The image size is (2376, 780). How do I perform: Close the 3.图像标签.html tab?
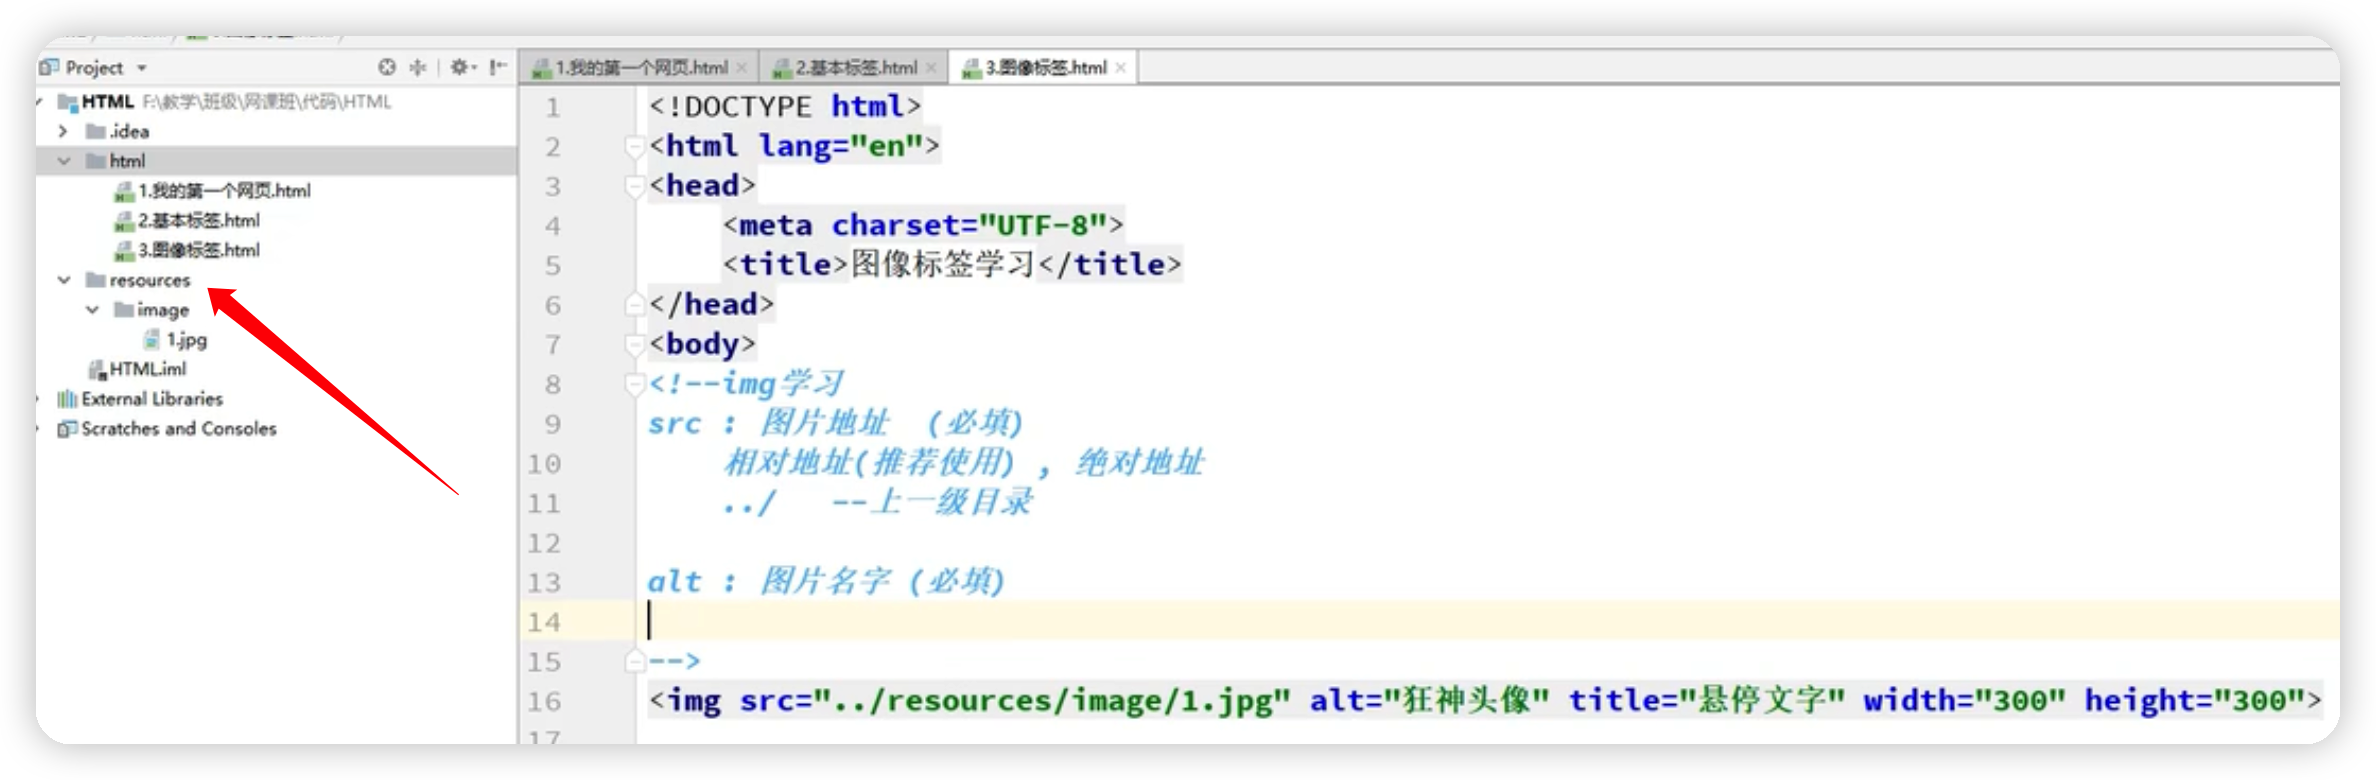click(1121, 68)
